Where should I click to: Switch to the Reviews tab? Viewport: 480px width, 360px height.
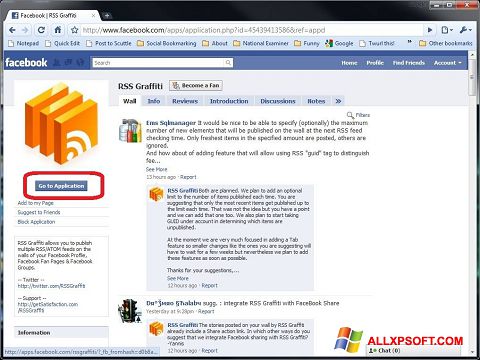pyautogui.click(x=185, y=101)
